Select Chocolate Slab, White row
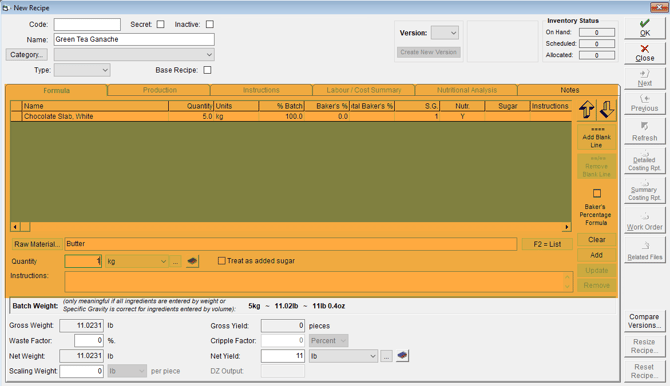 click(291, 116)
